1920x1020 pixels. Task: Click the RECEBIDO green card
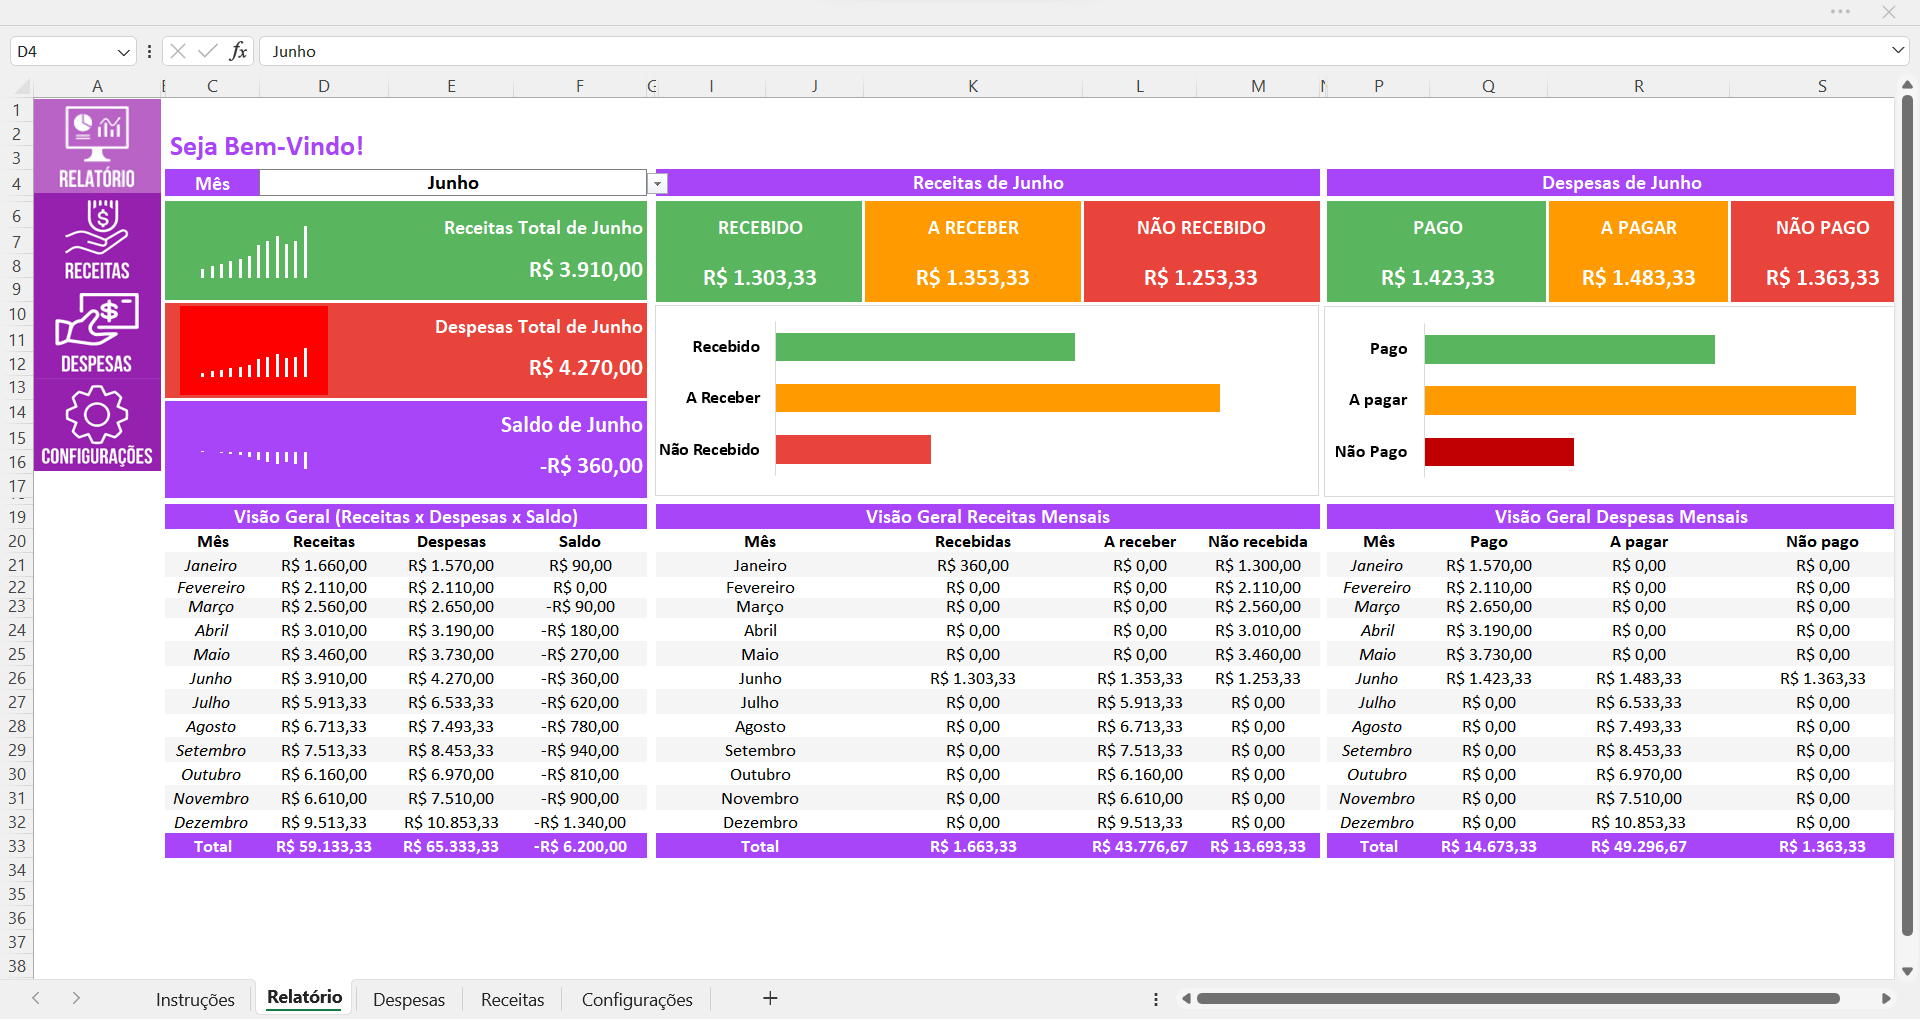(759, 252)
